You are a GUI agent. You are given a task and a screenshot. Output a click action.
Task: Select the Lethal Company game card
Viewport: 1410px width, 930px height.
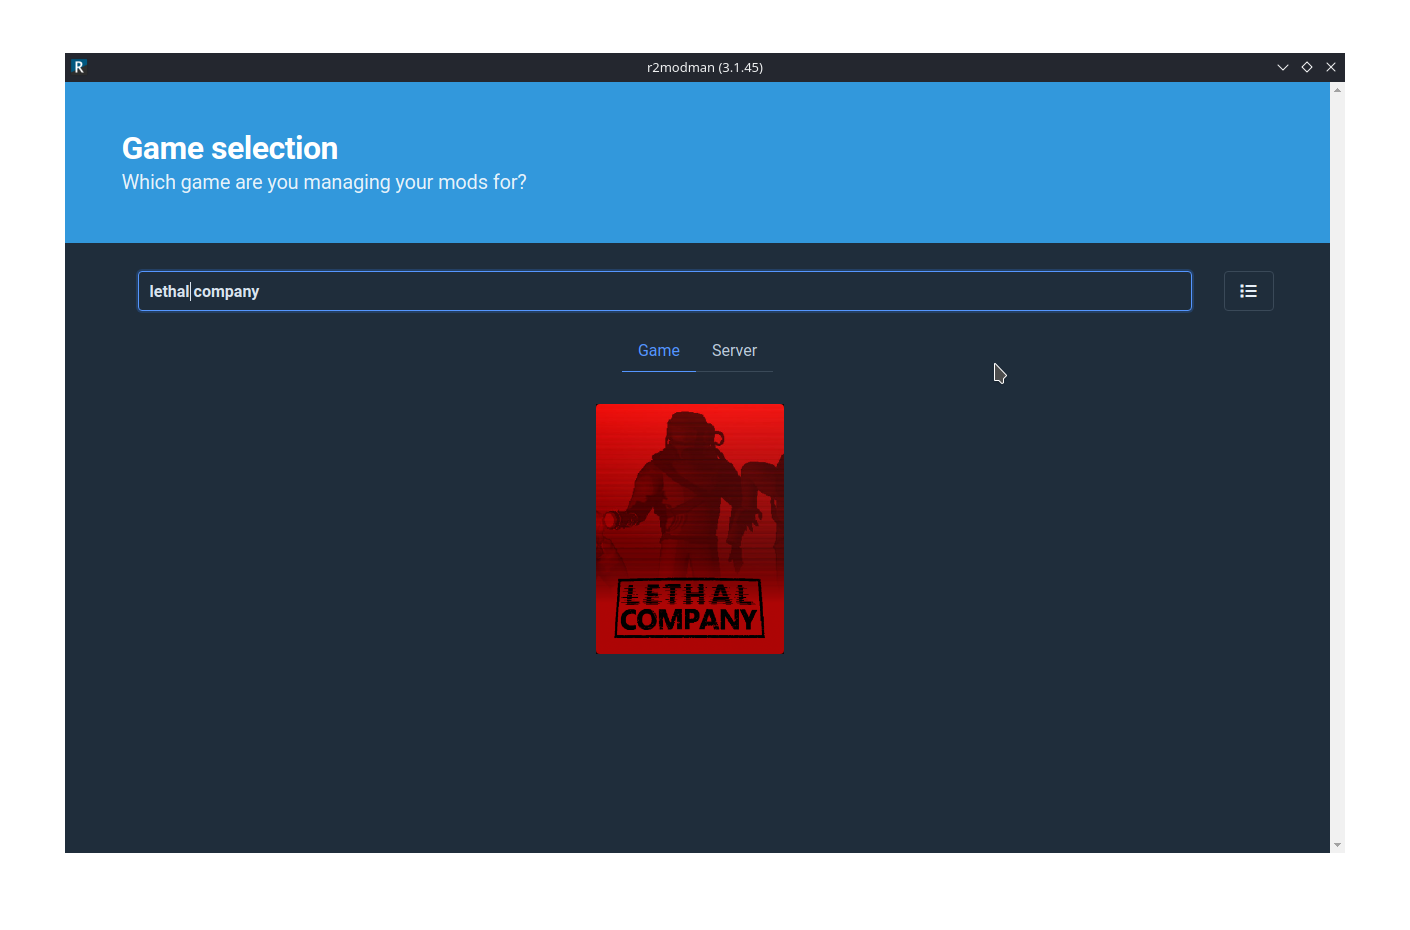[x=690, y=529]
